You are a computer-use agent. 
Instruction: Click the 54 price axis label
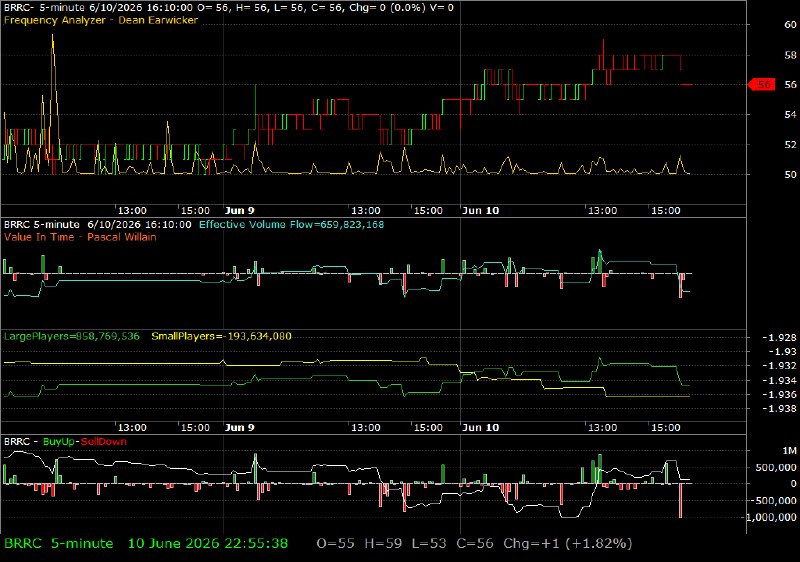pos(790,114)
